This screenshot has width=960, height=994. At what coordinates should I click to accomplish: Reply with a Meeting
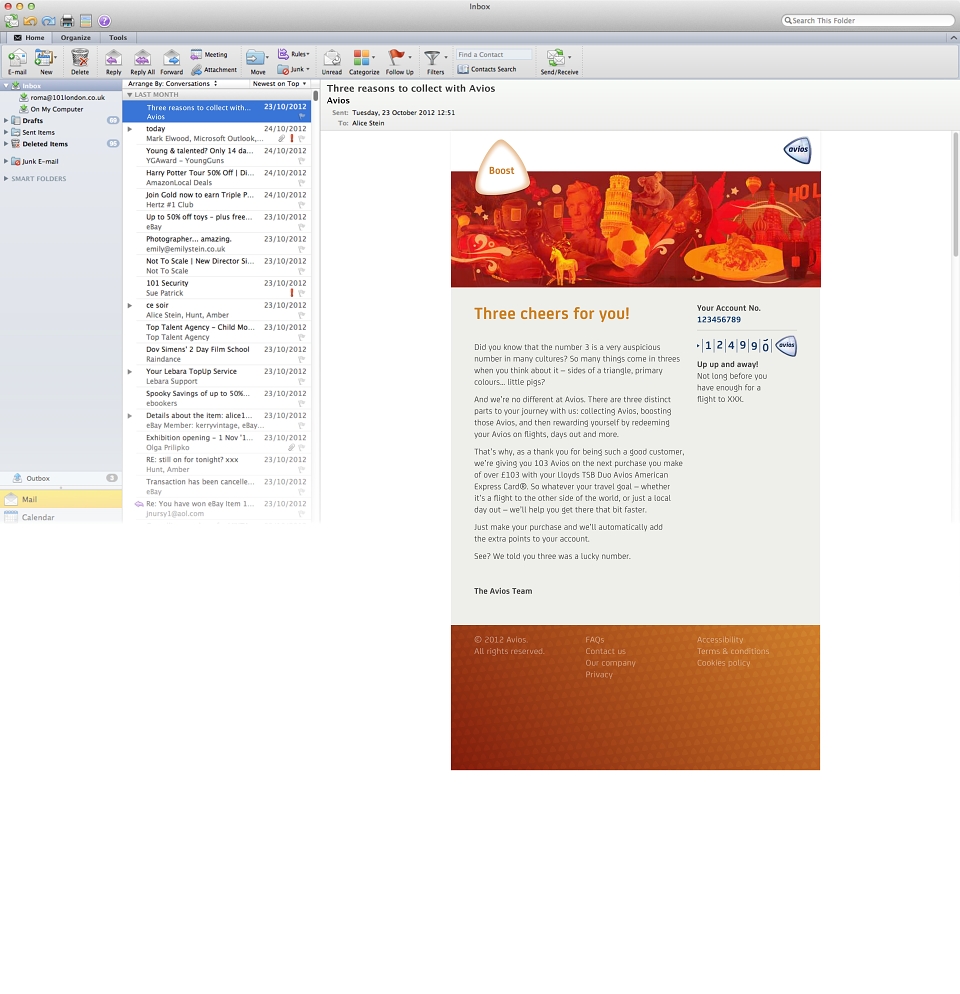point(209,55)
